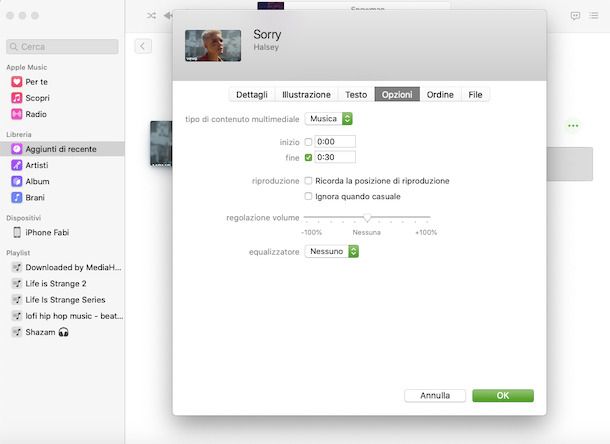Enable Ignora quando casuale
610x444 pixels.
(x=308, y=196)
